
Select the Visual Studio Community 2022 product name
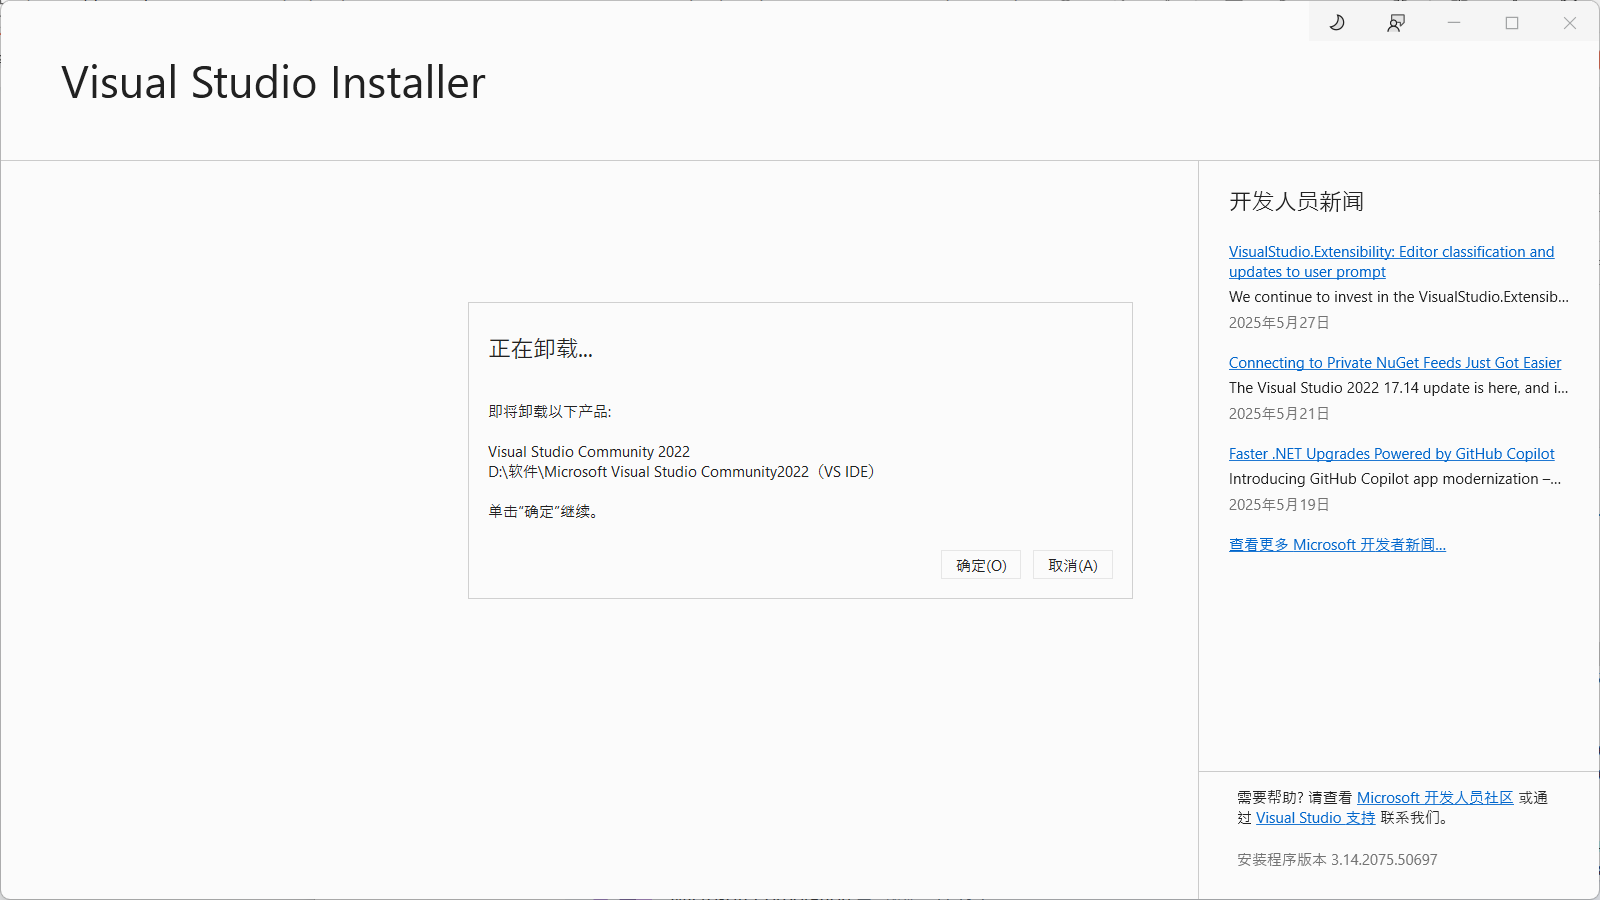[x=589, y=452]
